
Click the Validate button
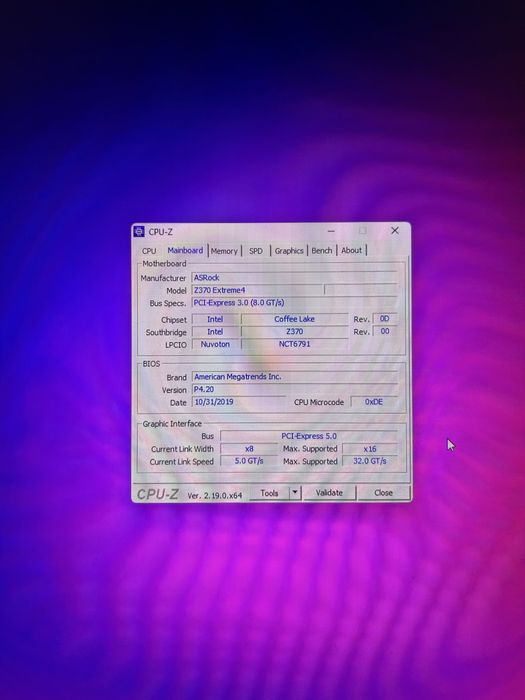point(329,493)
